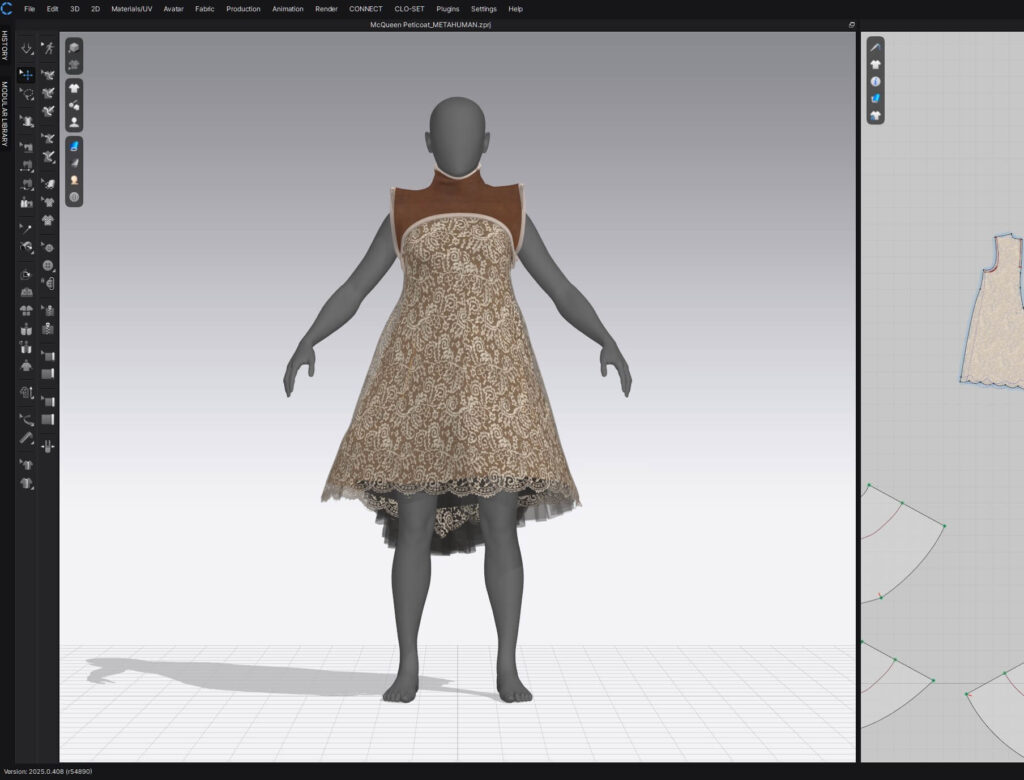This screenshot has width=1024, height=780.
Task: Expand the HISTORY panel on the far left
Action: (6, 45)
